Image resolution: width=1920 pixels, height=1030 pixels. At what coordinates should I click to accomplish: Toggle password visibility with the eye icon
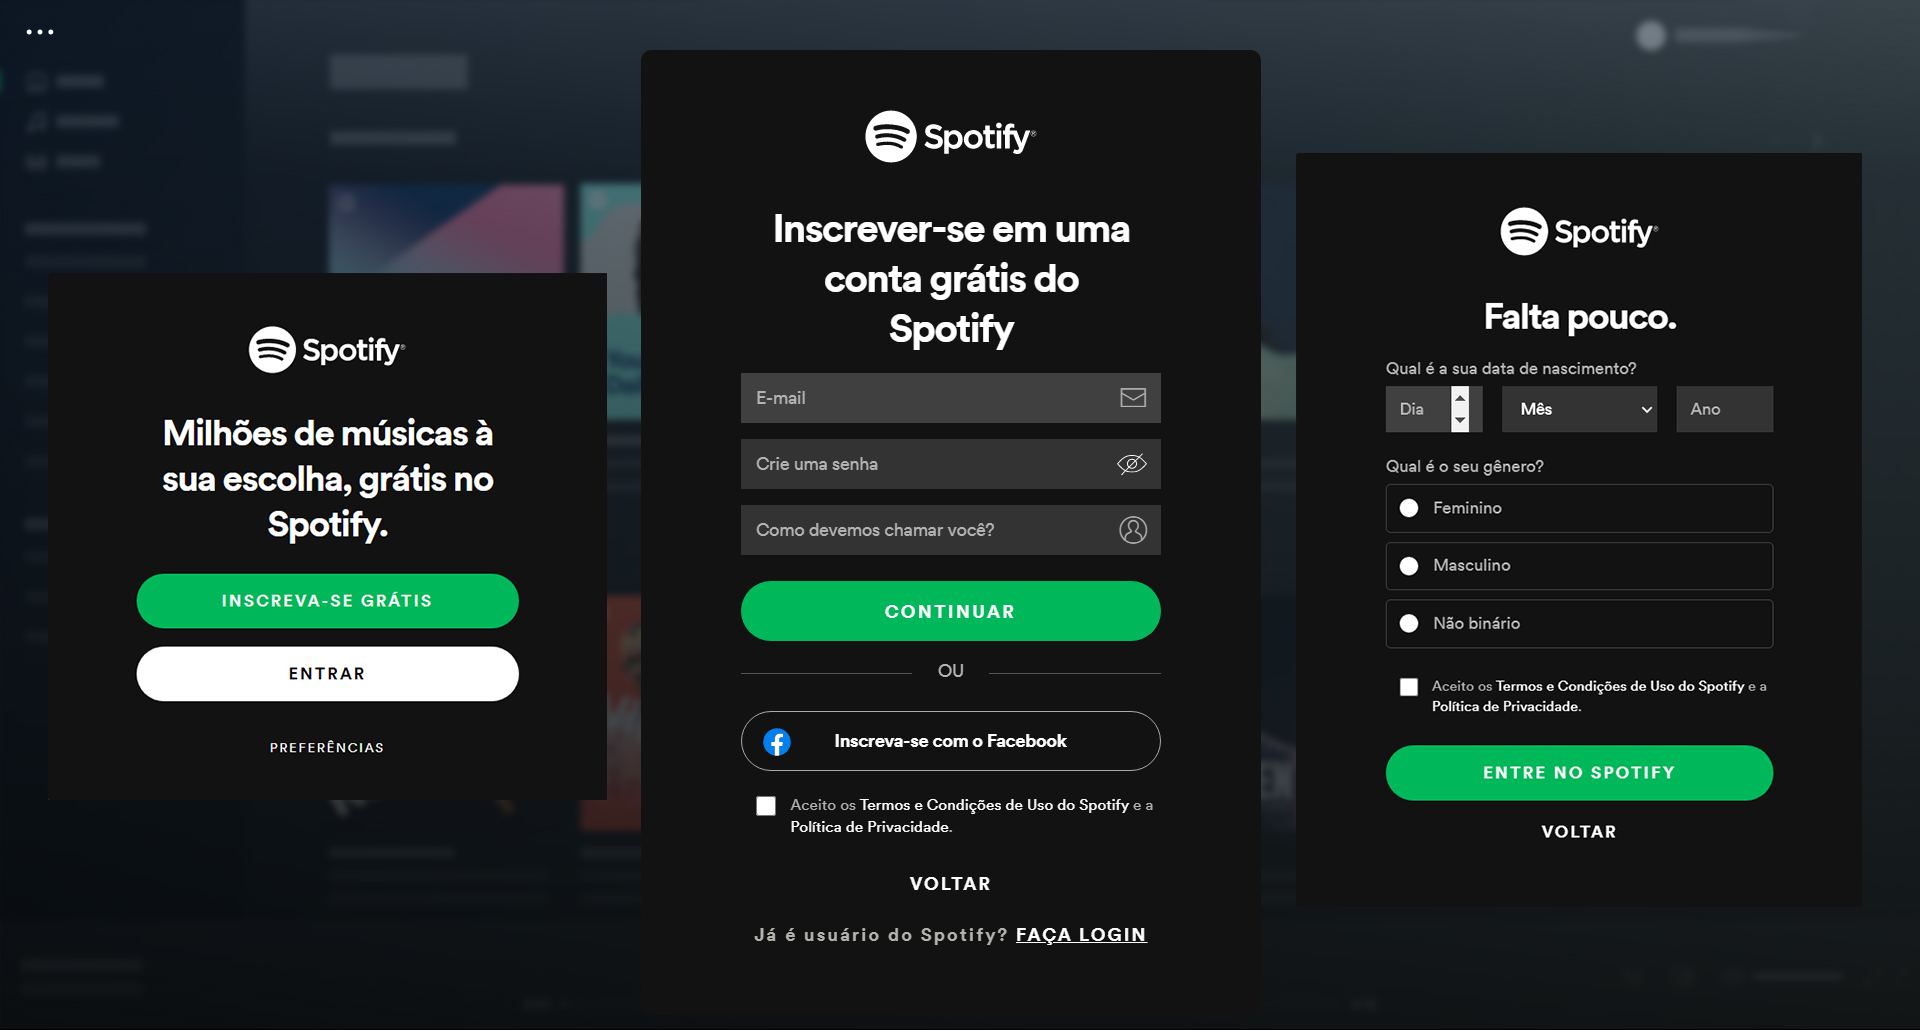(x=1132, y=464)
